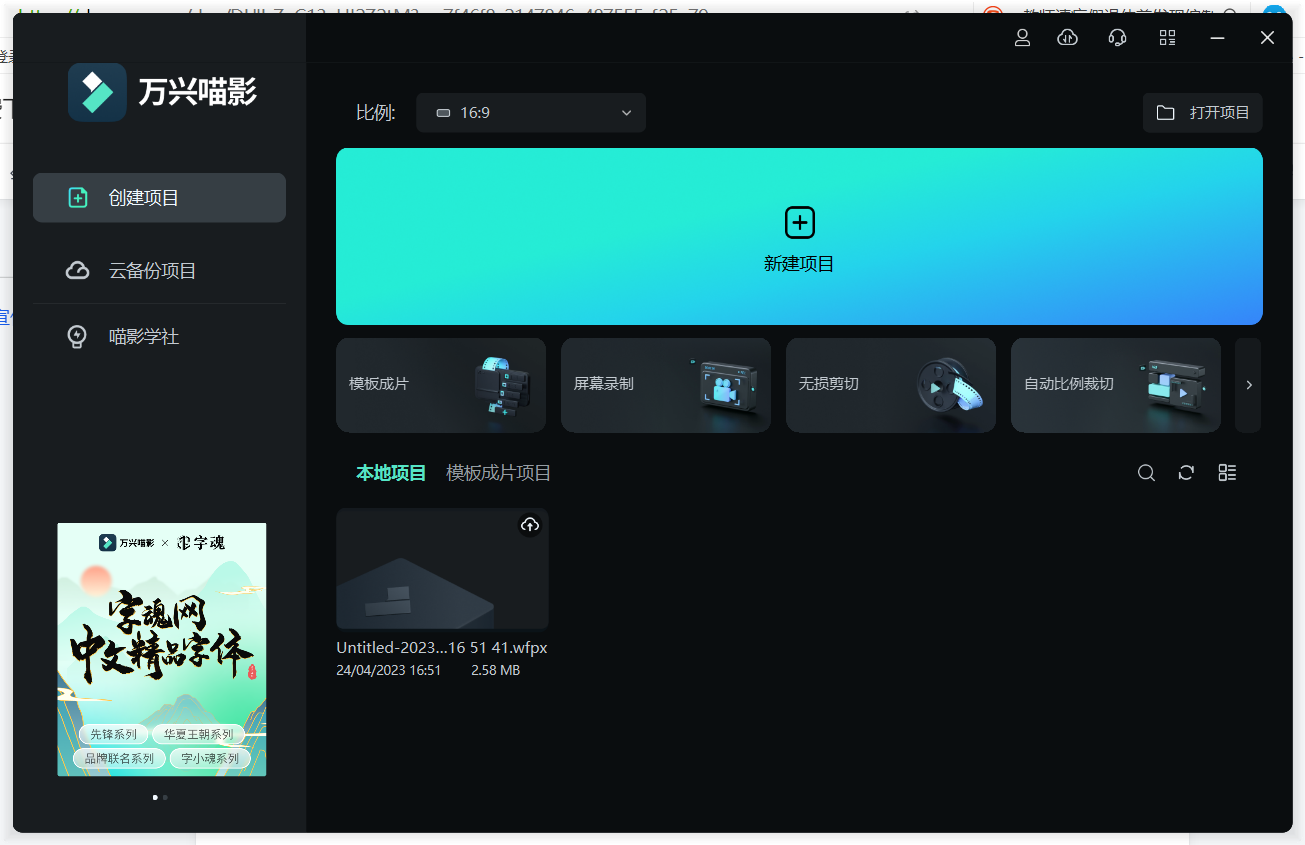The height and width of the screenshot is (845, 1305).
Task: Upload the Untitled project to cloud
Action: [x=530, y=525]
